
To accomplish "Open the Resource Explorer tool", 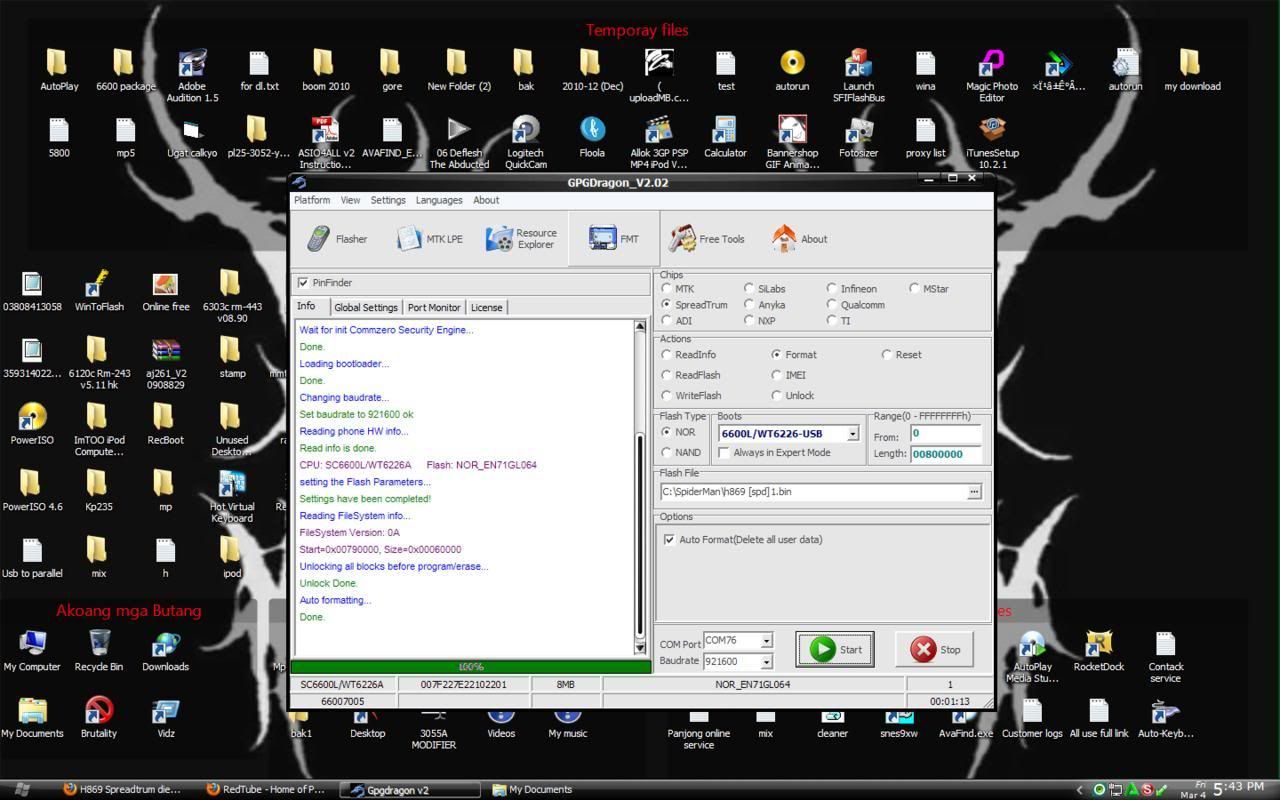I will click(x=521, y=239).
